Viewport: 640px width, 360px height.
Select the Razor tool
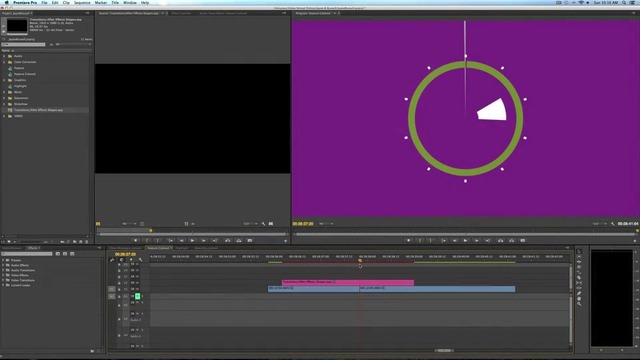point(579,278)
